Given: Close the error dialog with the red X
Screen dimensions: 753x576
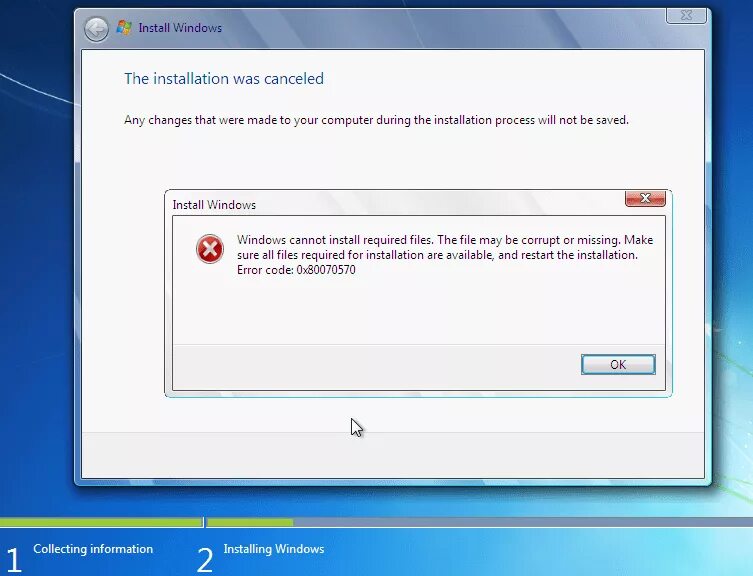Looking at the screenshot, I should 645,198.
